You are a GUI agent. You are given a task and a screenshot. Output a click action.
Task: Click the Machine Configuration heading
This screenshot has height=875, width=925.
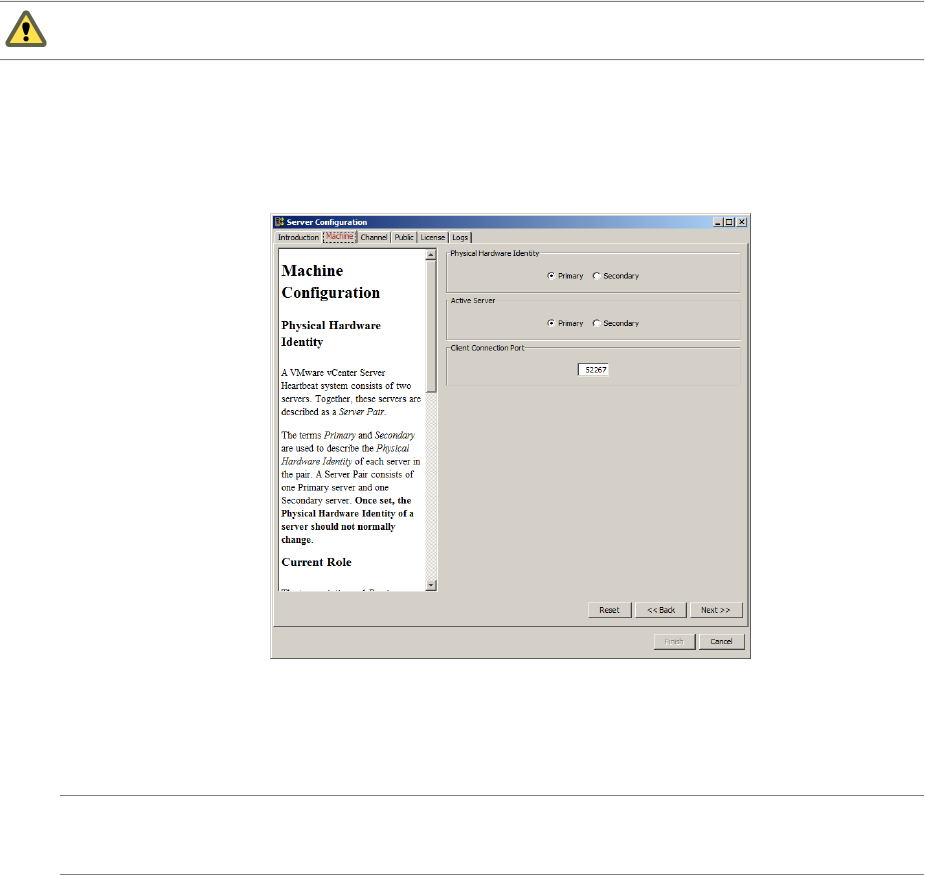[x=330, y=281]
